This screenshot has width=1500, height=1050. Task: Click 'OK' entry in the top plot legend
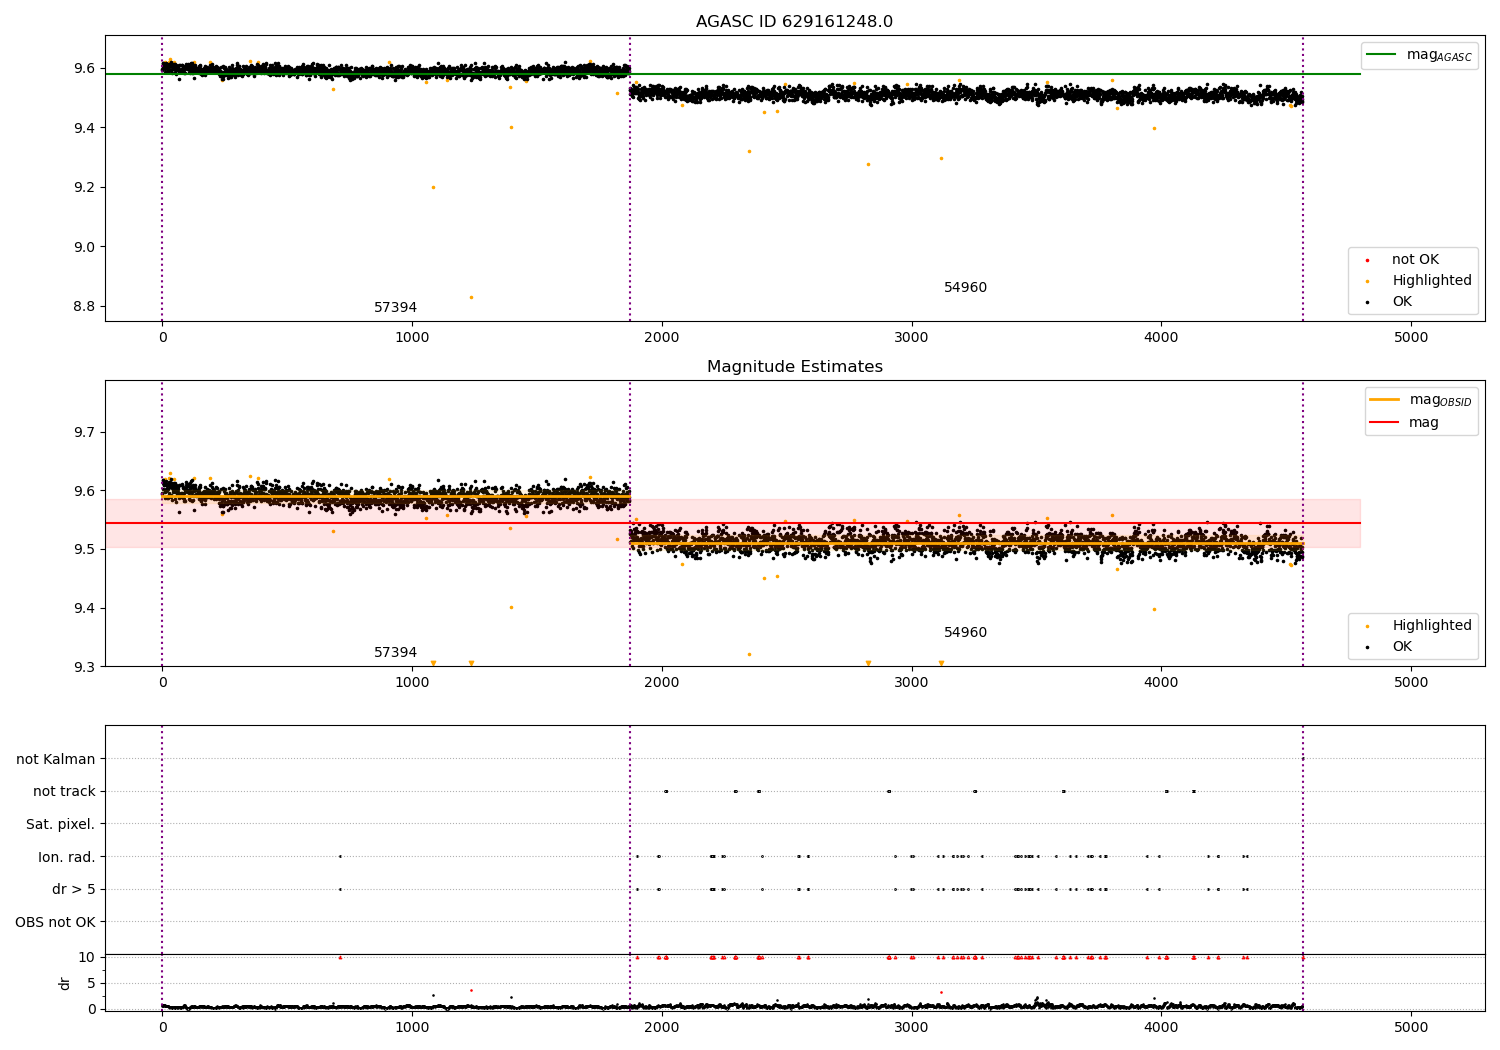point(1402,301)
